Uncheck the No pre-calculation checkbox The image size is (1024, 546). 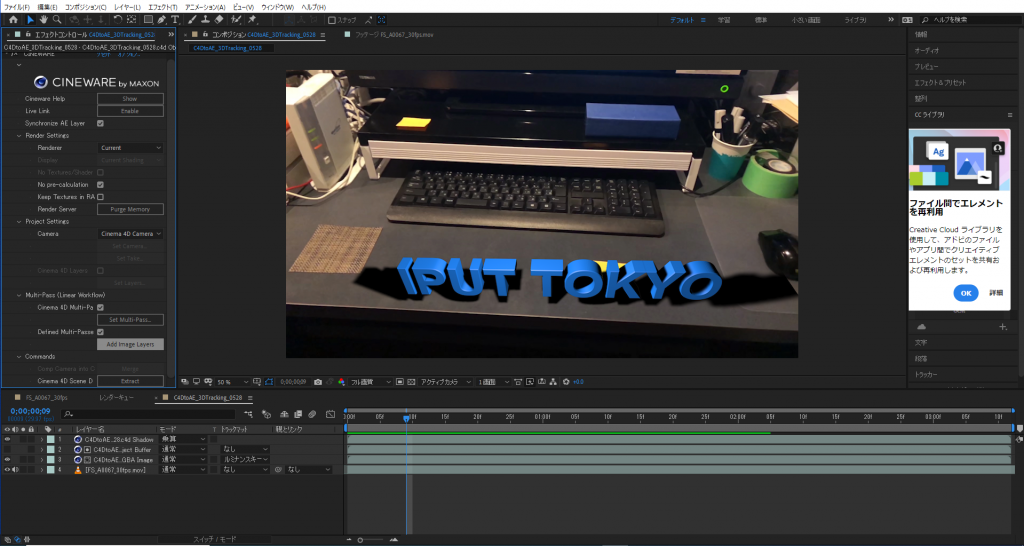100,185
